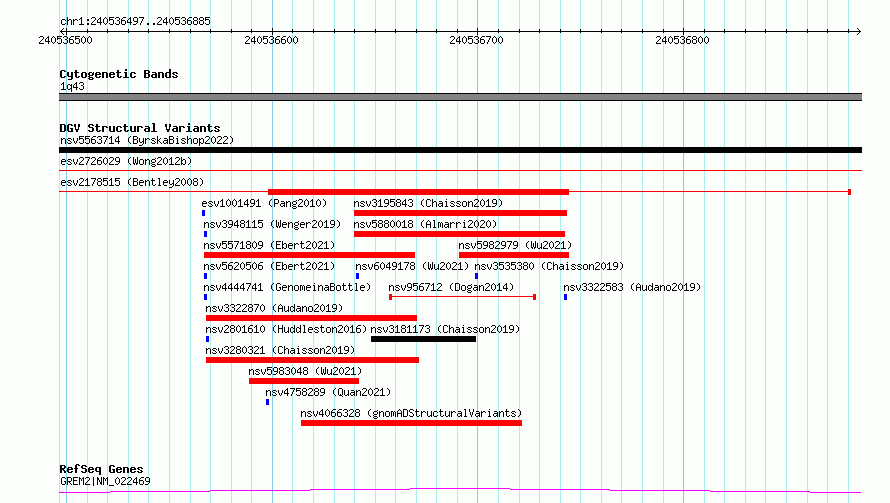Click the black nsv5563714 variant bar
This screenshot has height=503, width=890.
pos(460,150)
